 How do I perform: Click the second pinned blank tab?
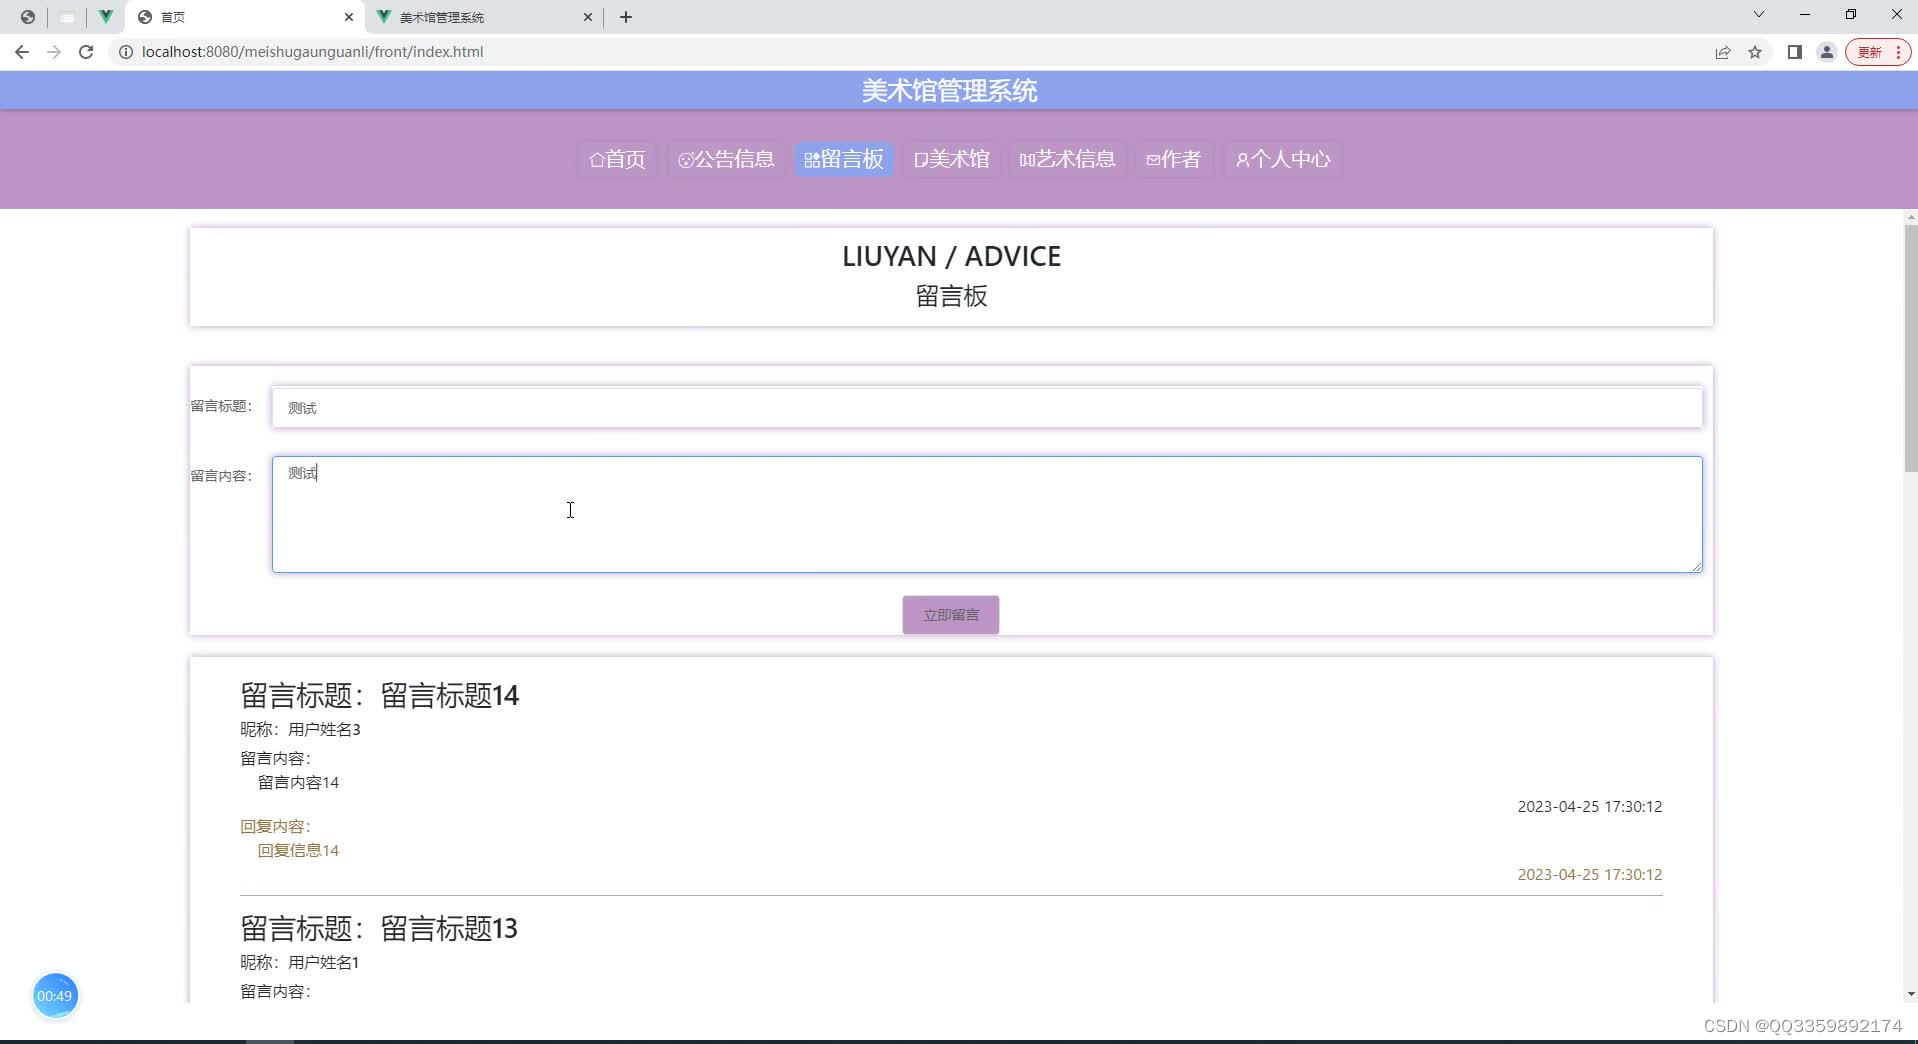coord(67,17)
